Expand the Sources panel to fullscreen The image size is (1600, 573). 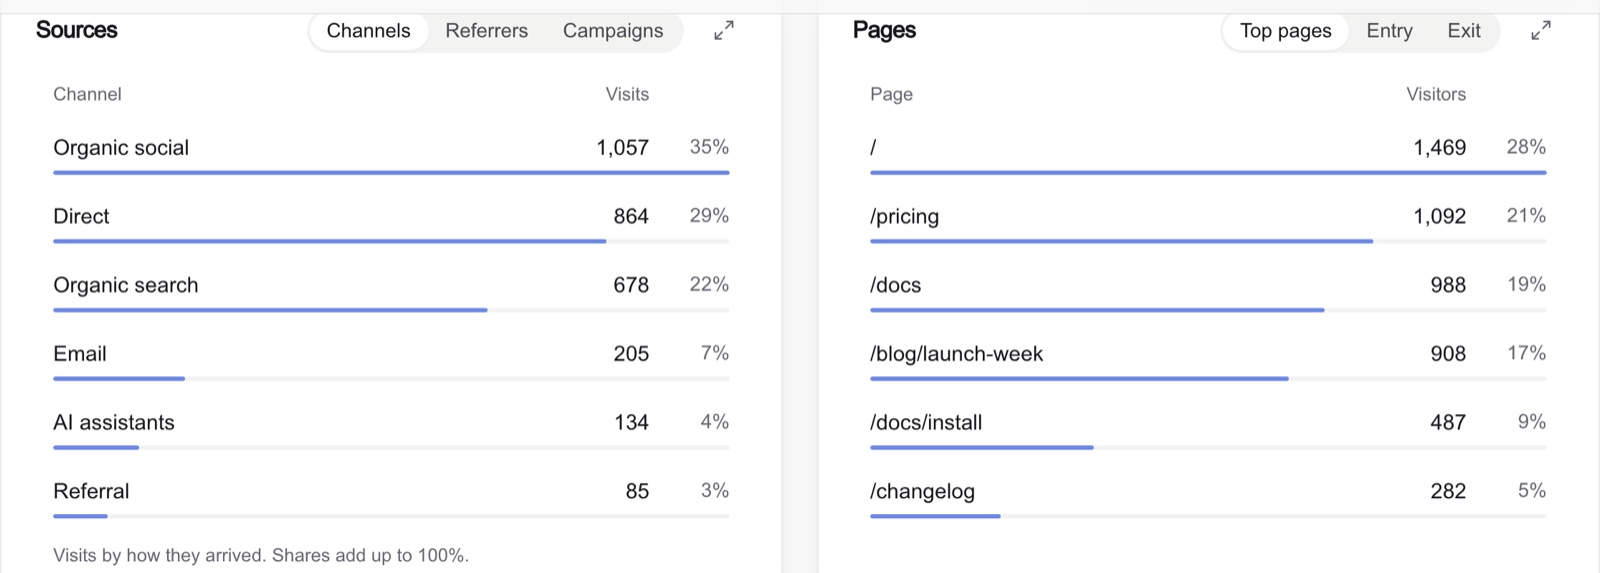click(x=724, y=31)
